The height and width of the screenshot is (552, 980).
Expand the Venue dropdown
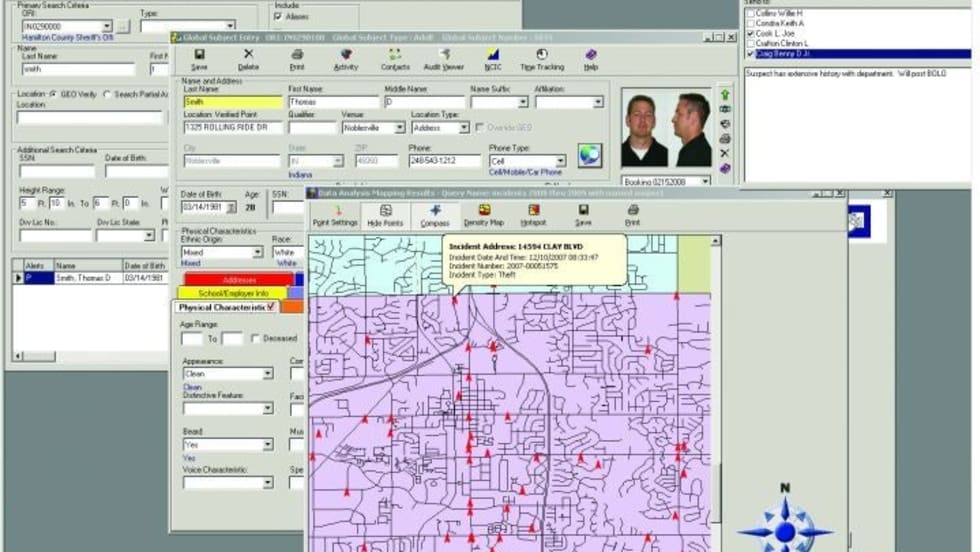[399, 128]
